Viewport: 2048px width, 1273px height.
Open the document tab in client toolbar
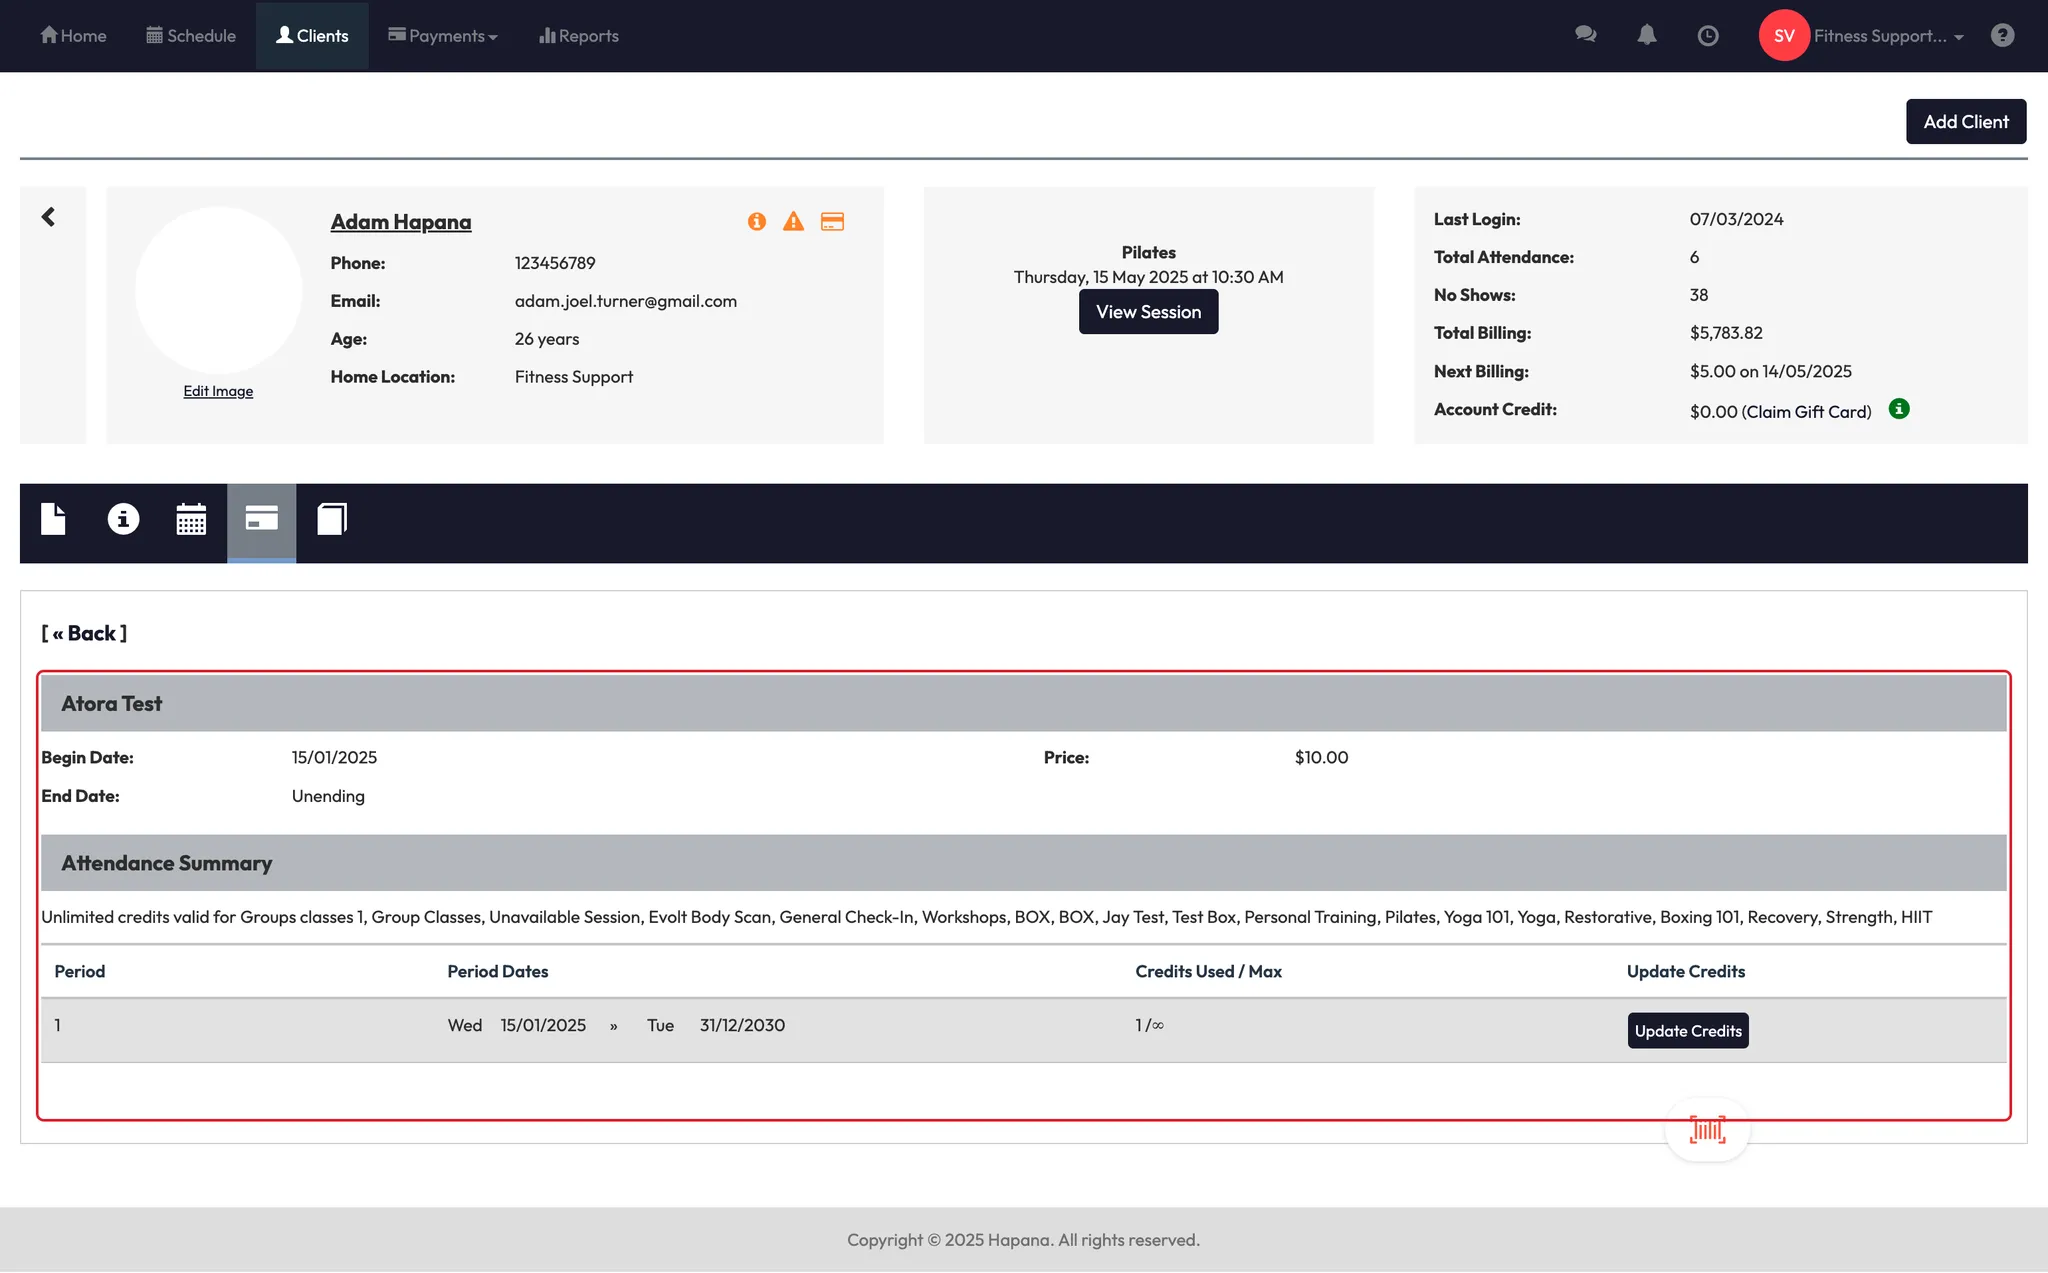[53, 519]
